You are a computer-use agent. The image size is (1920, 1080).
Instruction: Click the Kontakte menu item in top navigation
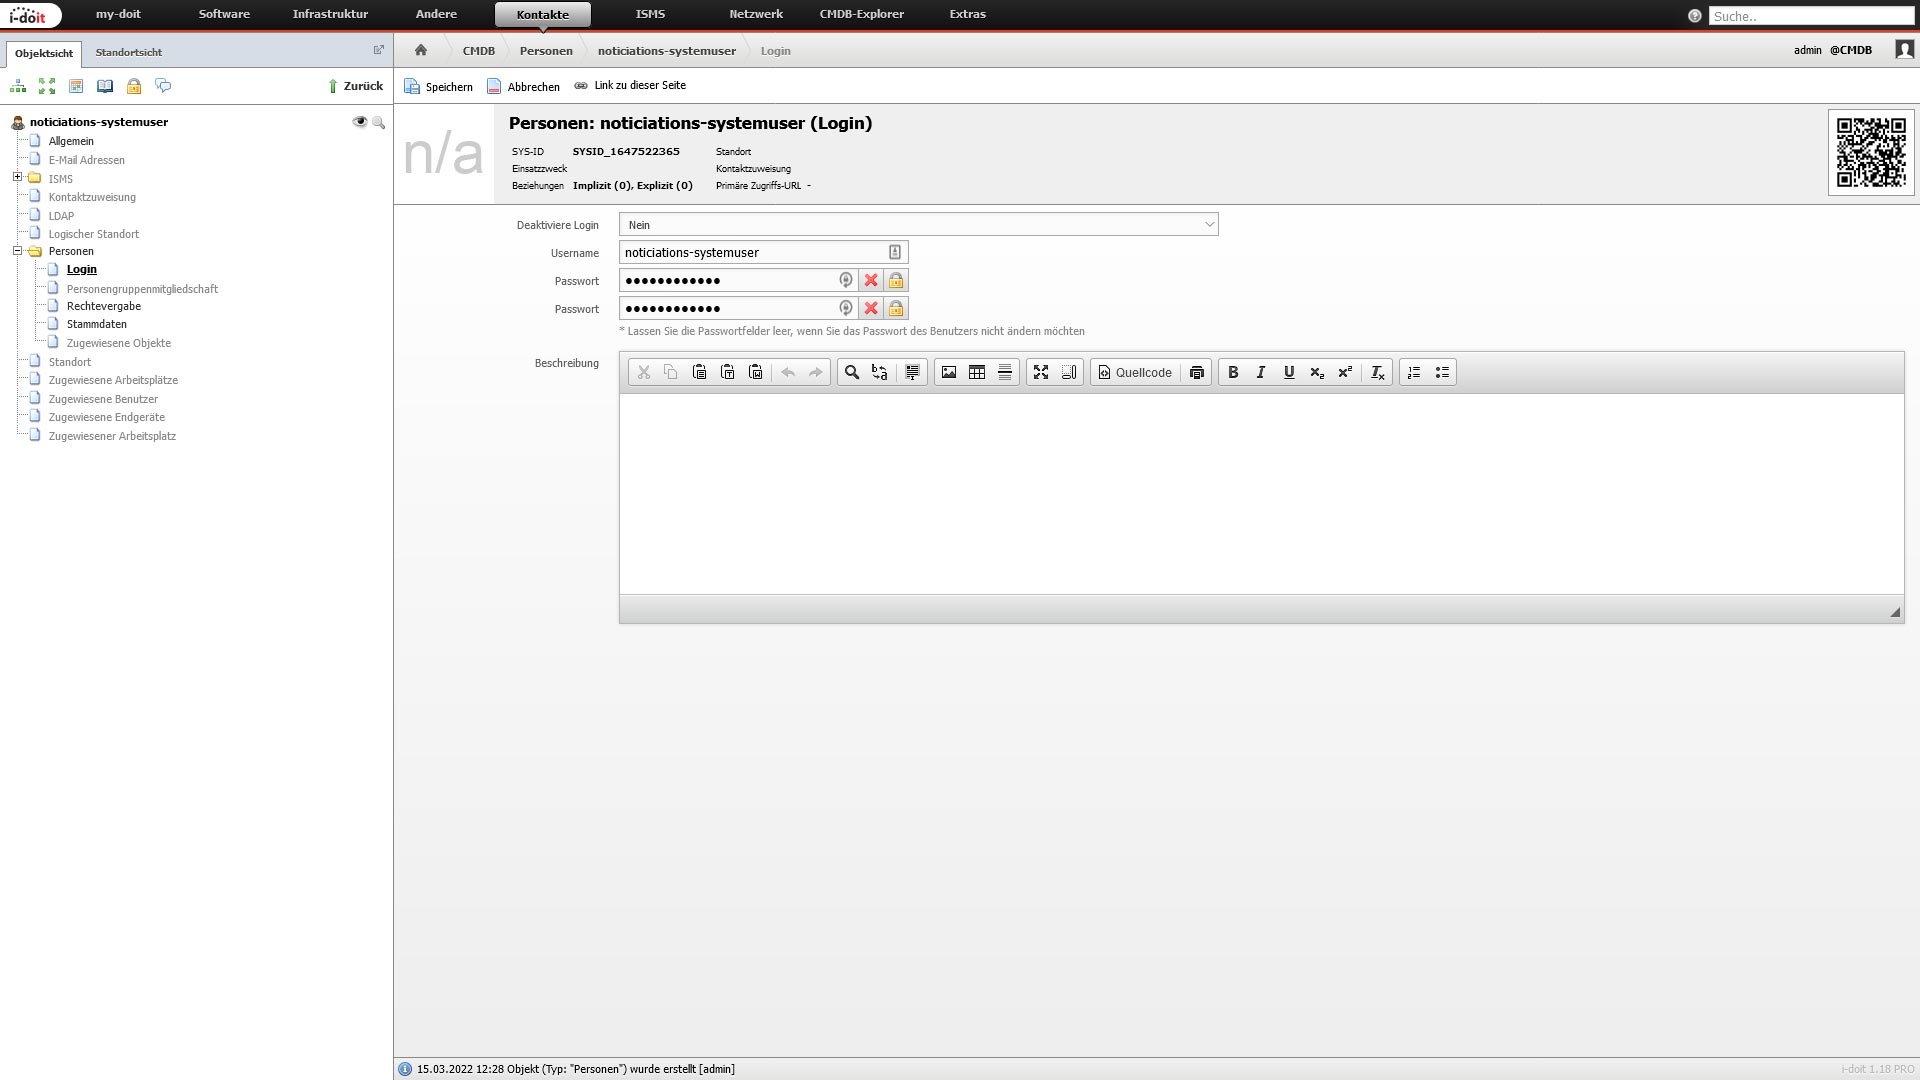tap(542, 13)
